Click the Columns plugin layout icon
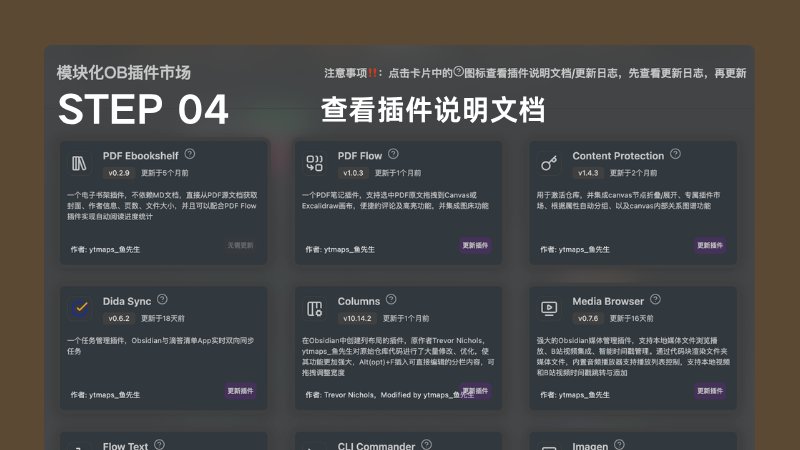The height and width of the screenshot is (450, 800). 314,309
